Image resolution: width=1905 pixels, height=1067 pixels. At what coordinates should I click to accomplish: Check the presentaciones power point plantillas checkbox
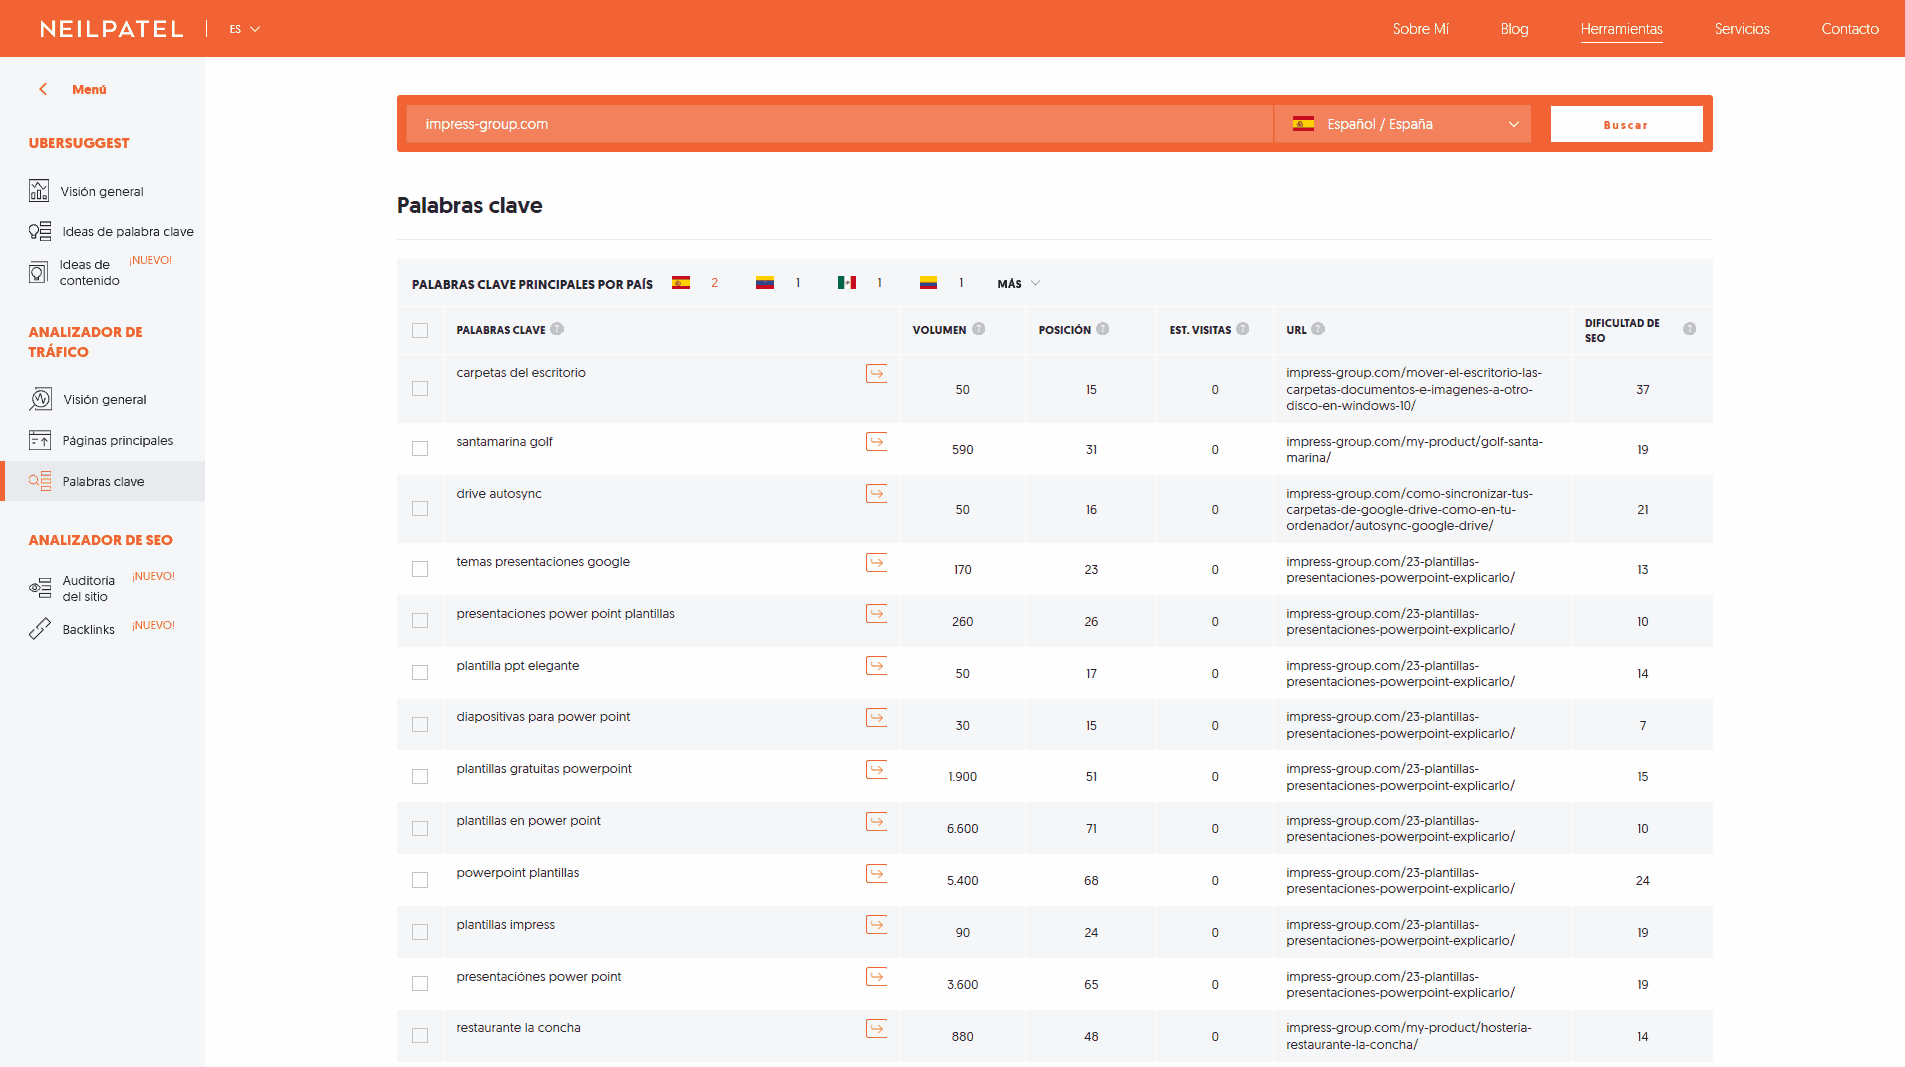420,620
